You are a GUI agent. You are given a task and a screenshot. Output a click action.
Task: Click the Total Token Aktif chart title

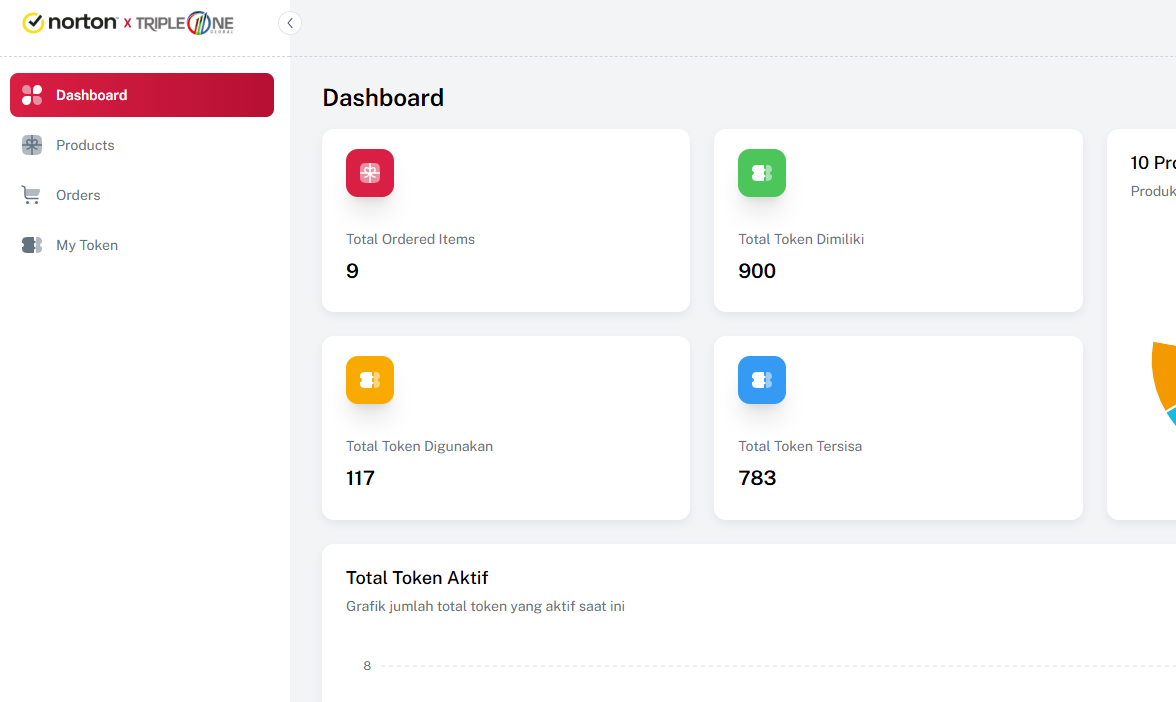(x=417, y=578)
